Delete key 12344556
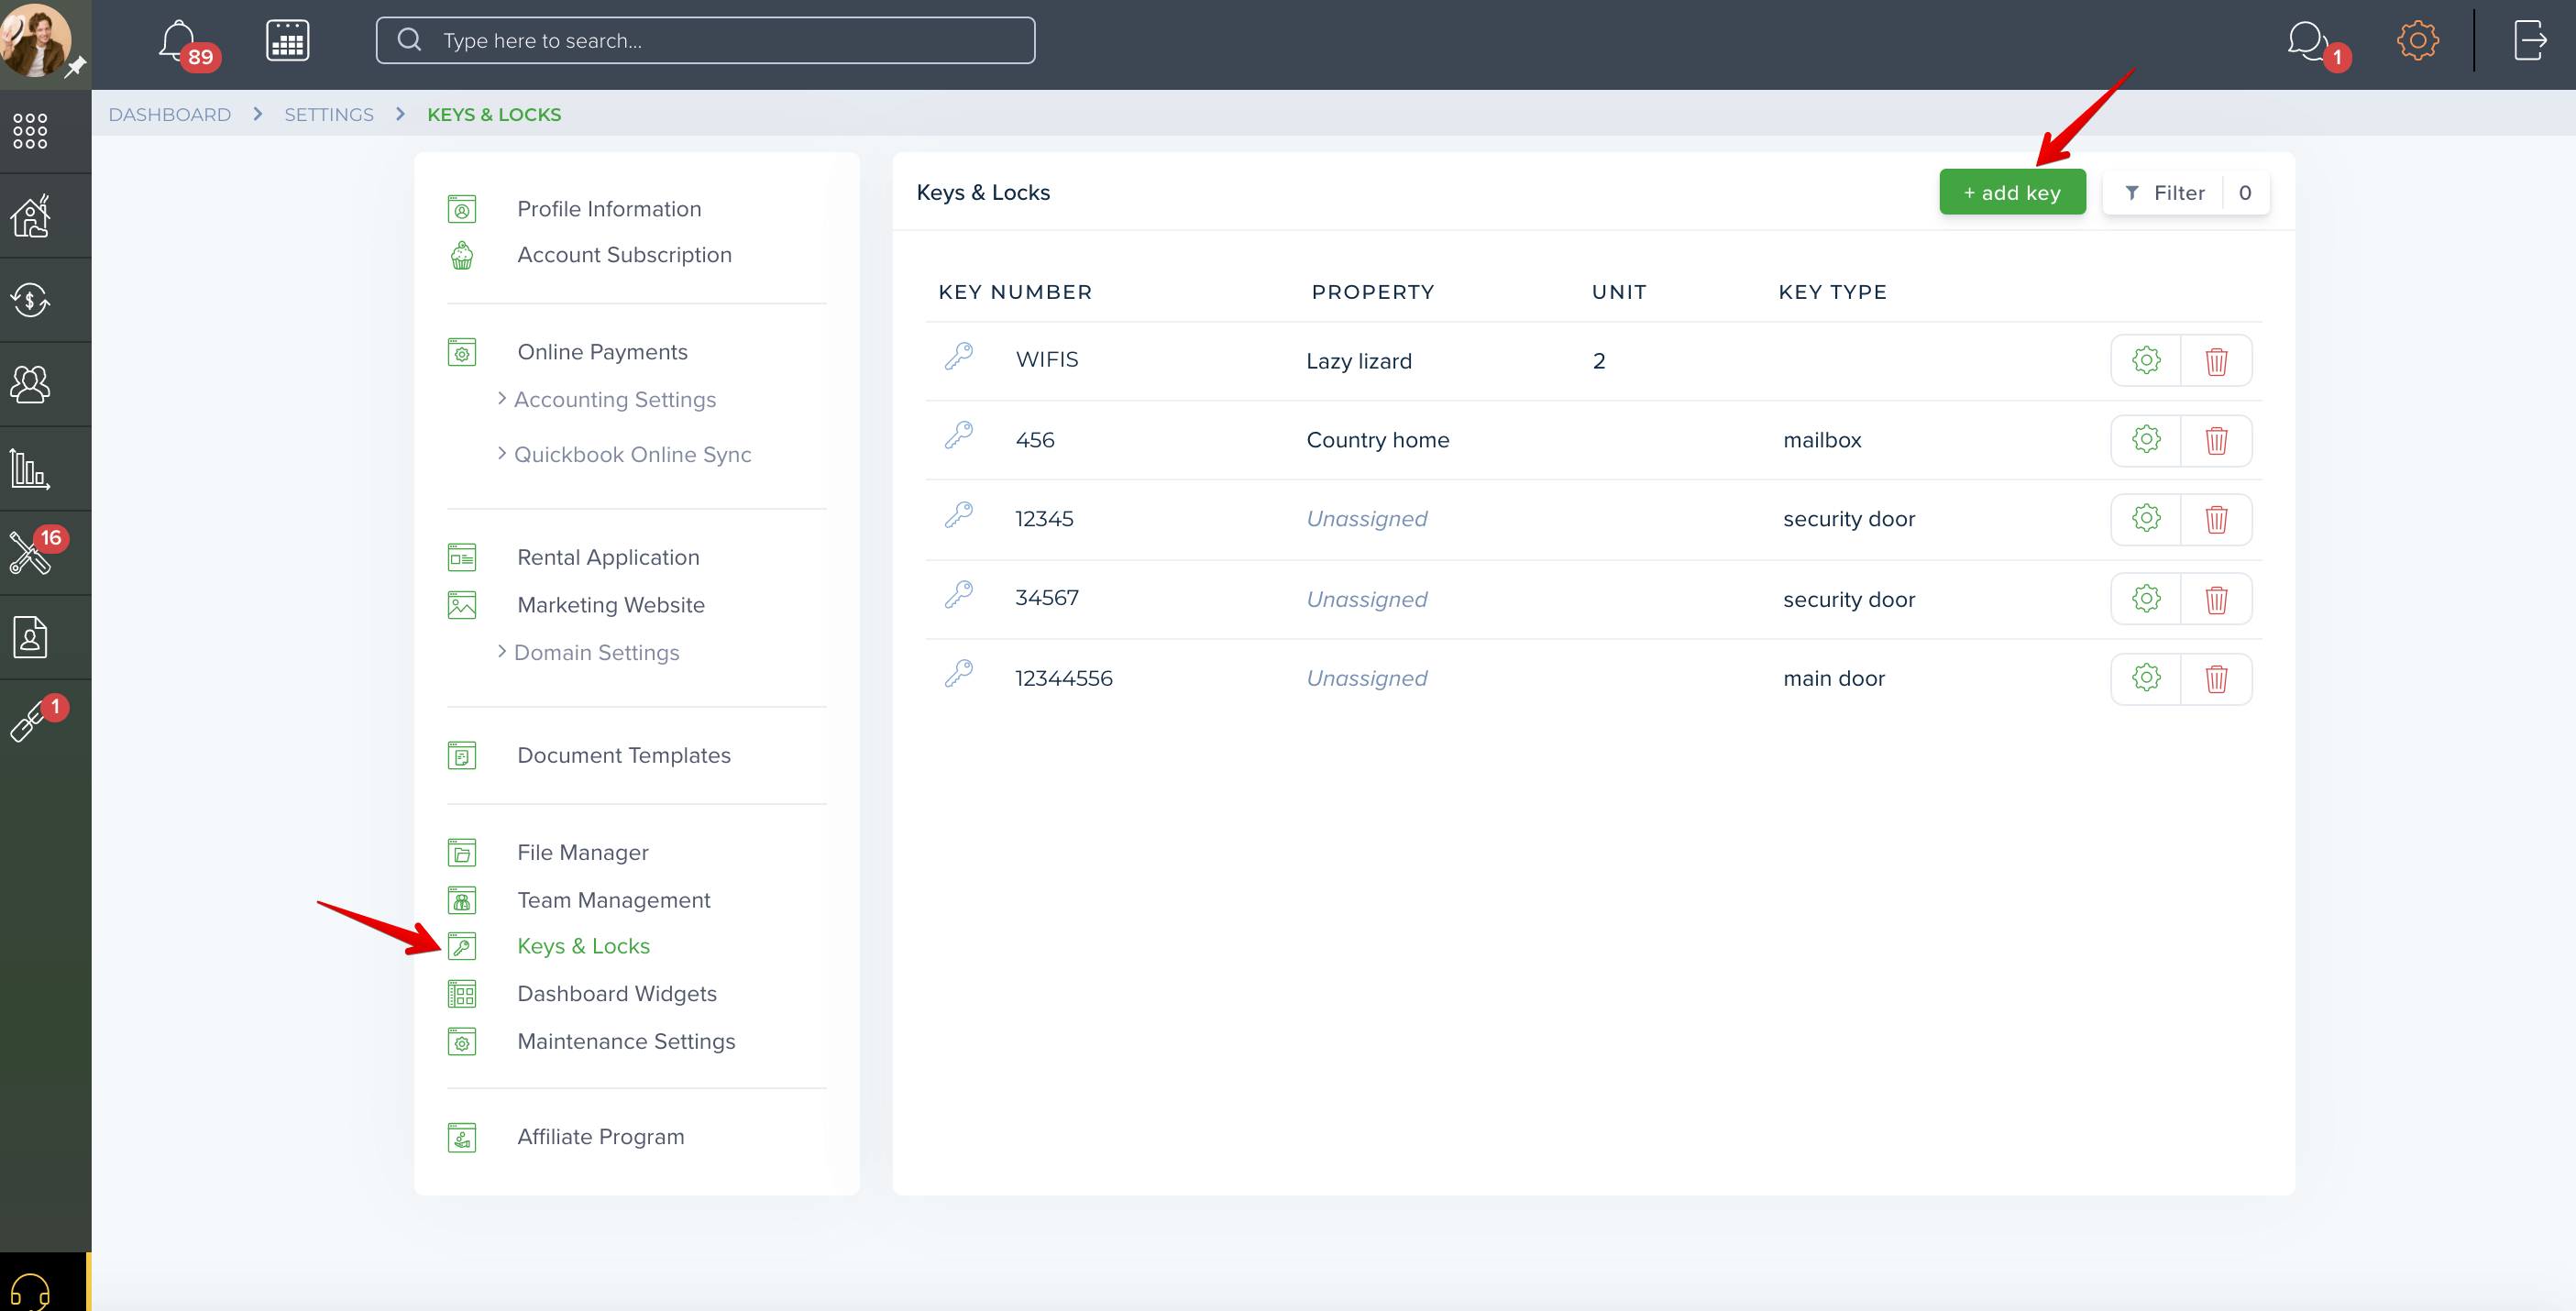Image resolution: width=2576 pixels, height=1311 pixels. pos(2216,679)
